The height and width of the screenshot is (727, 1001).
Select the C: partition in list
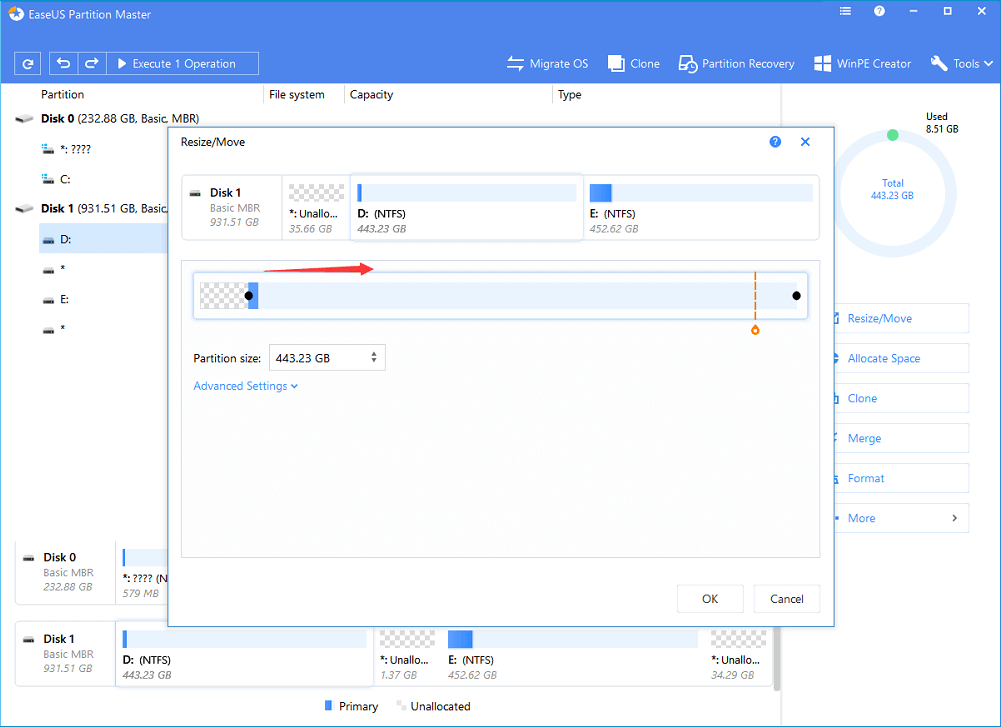(x=65, y=179)
